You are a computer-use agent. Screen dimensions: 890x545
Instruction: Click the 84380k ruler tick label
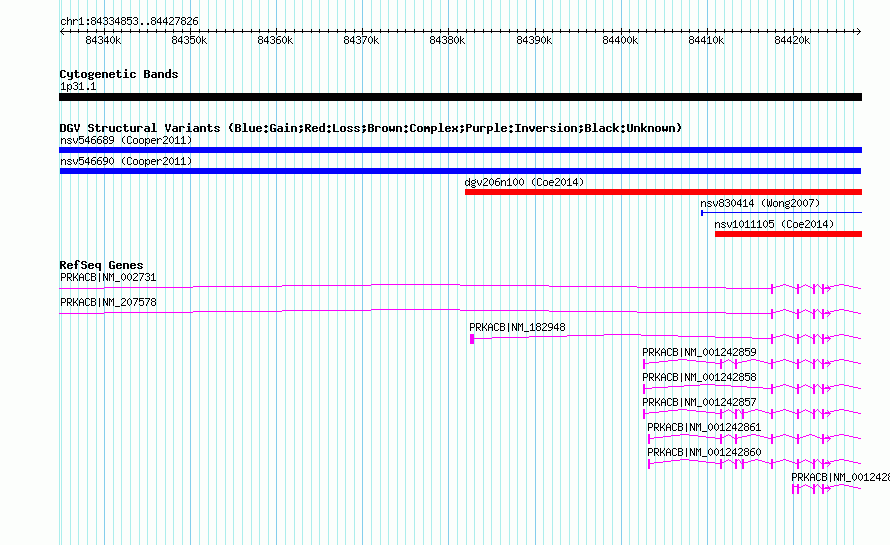447,40
